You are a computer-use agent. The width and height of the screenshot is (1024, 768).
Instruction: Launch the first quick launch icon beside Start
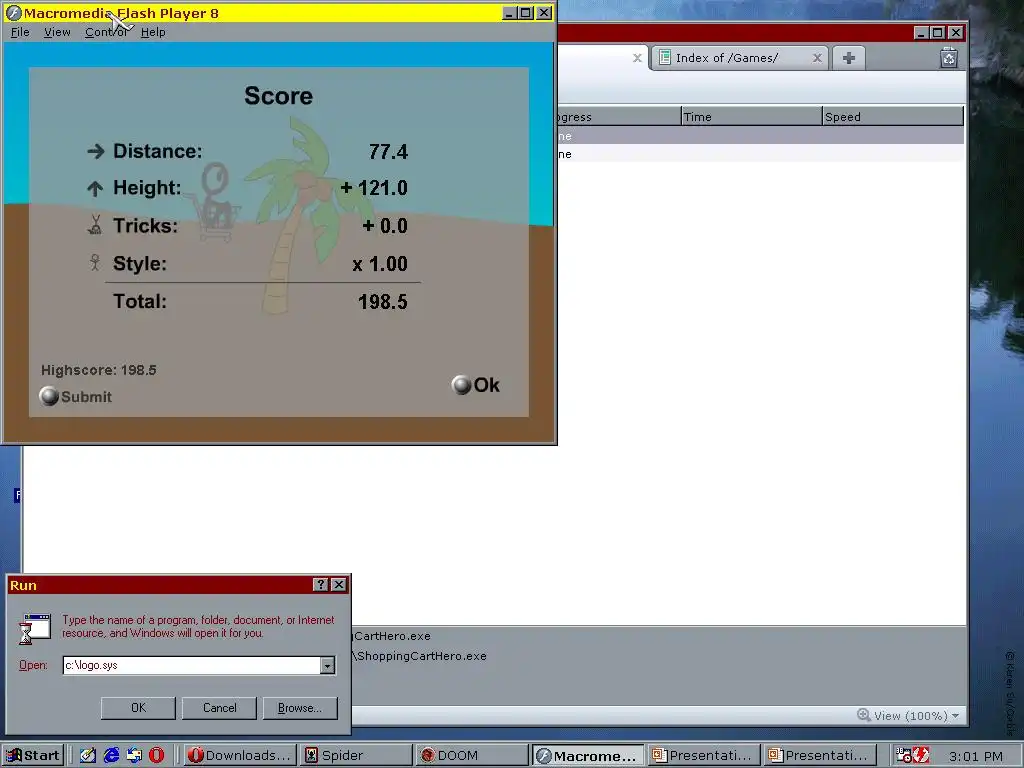tap(88, 756)
